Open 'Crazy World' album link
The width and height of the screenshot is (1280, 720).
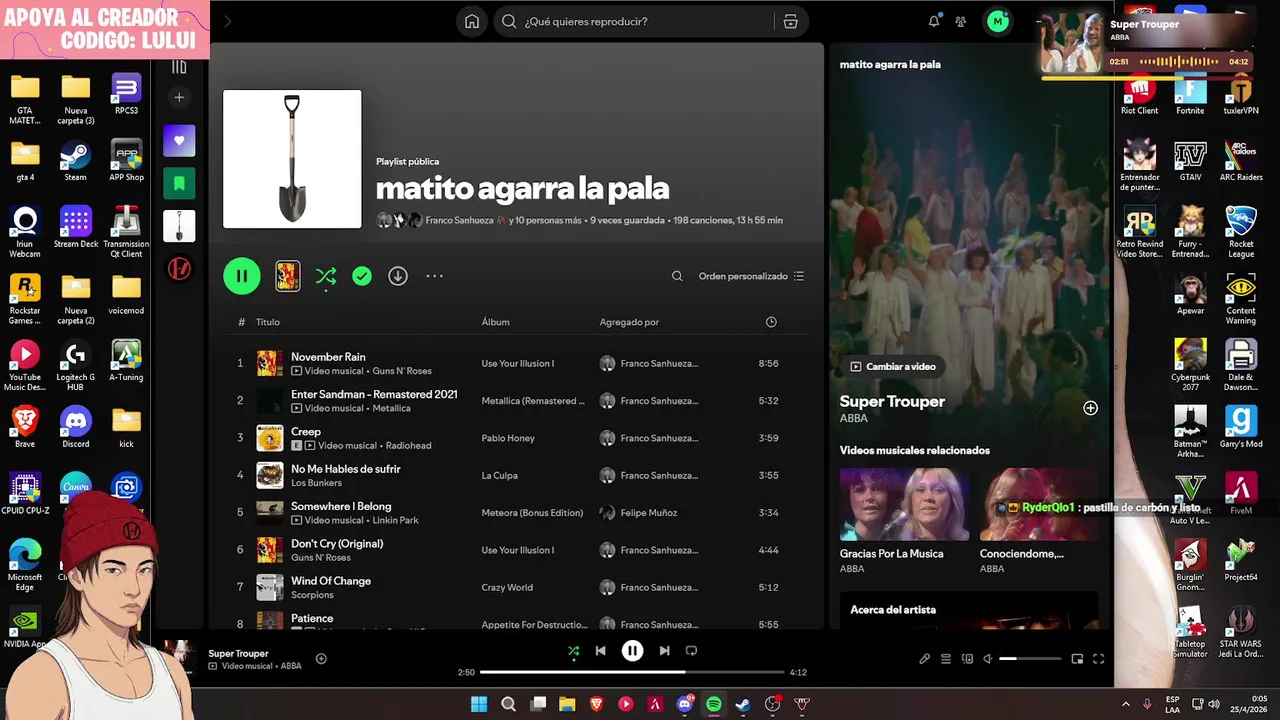(x=507, y=588)
